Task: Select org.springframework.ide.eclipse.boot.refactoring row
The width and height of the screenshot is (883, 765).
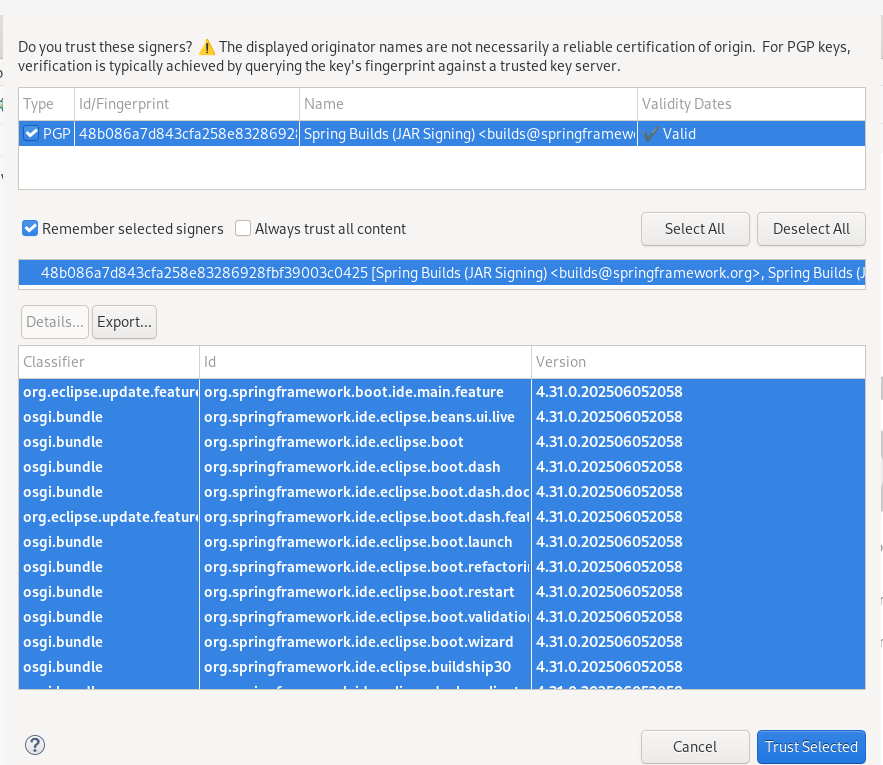Action: coord(442,567)
